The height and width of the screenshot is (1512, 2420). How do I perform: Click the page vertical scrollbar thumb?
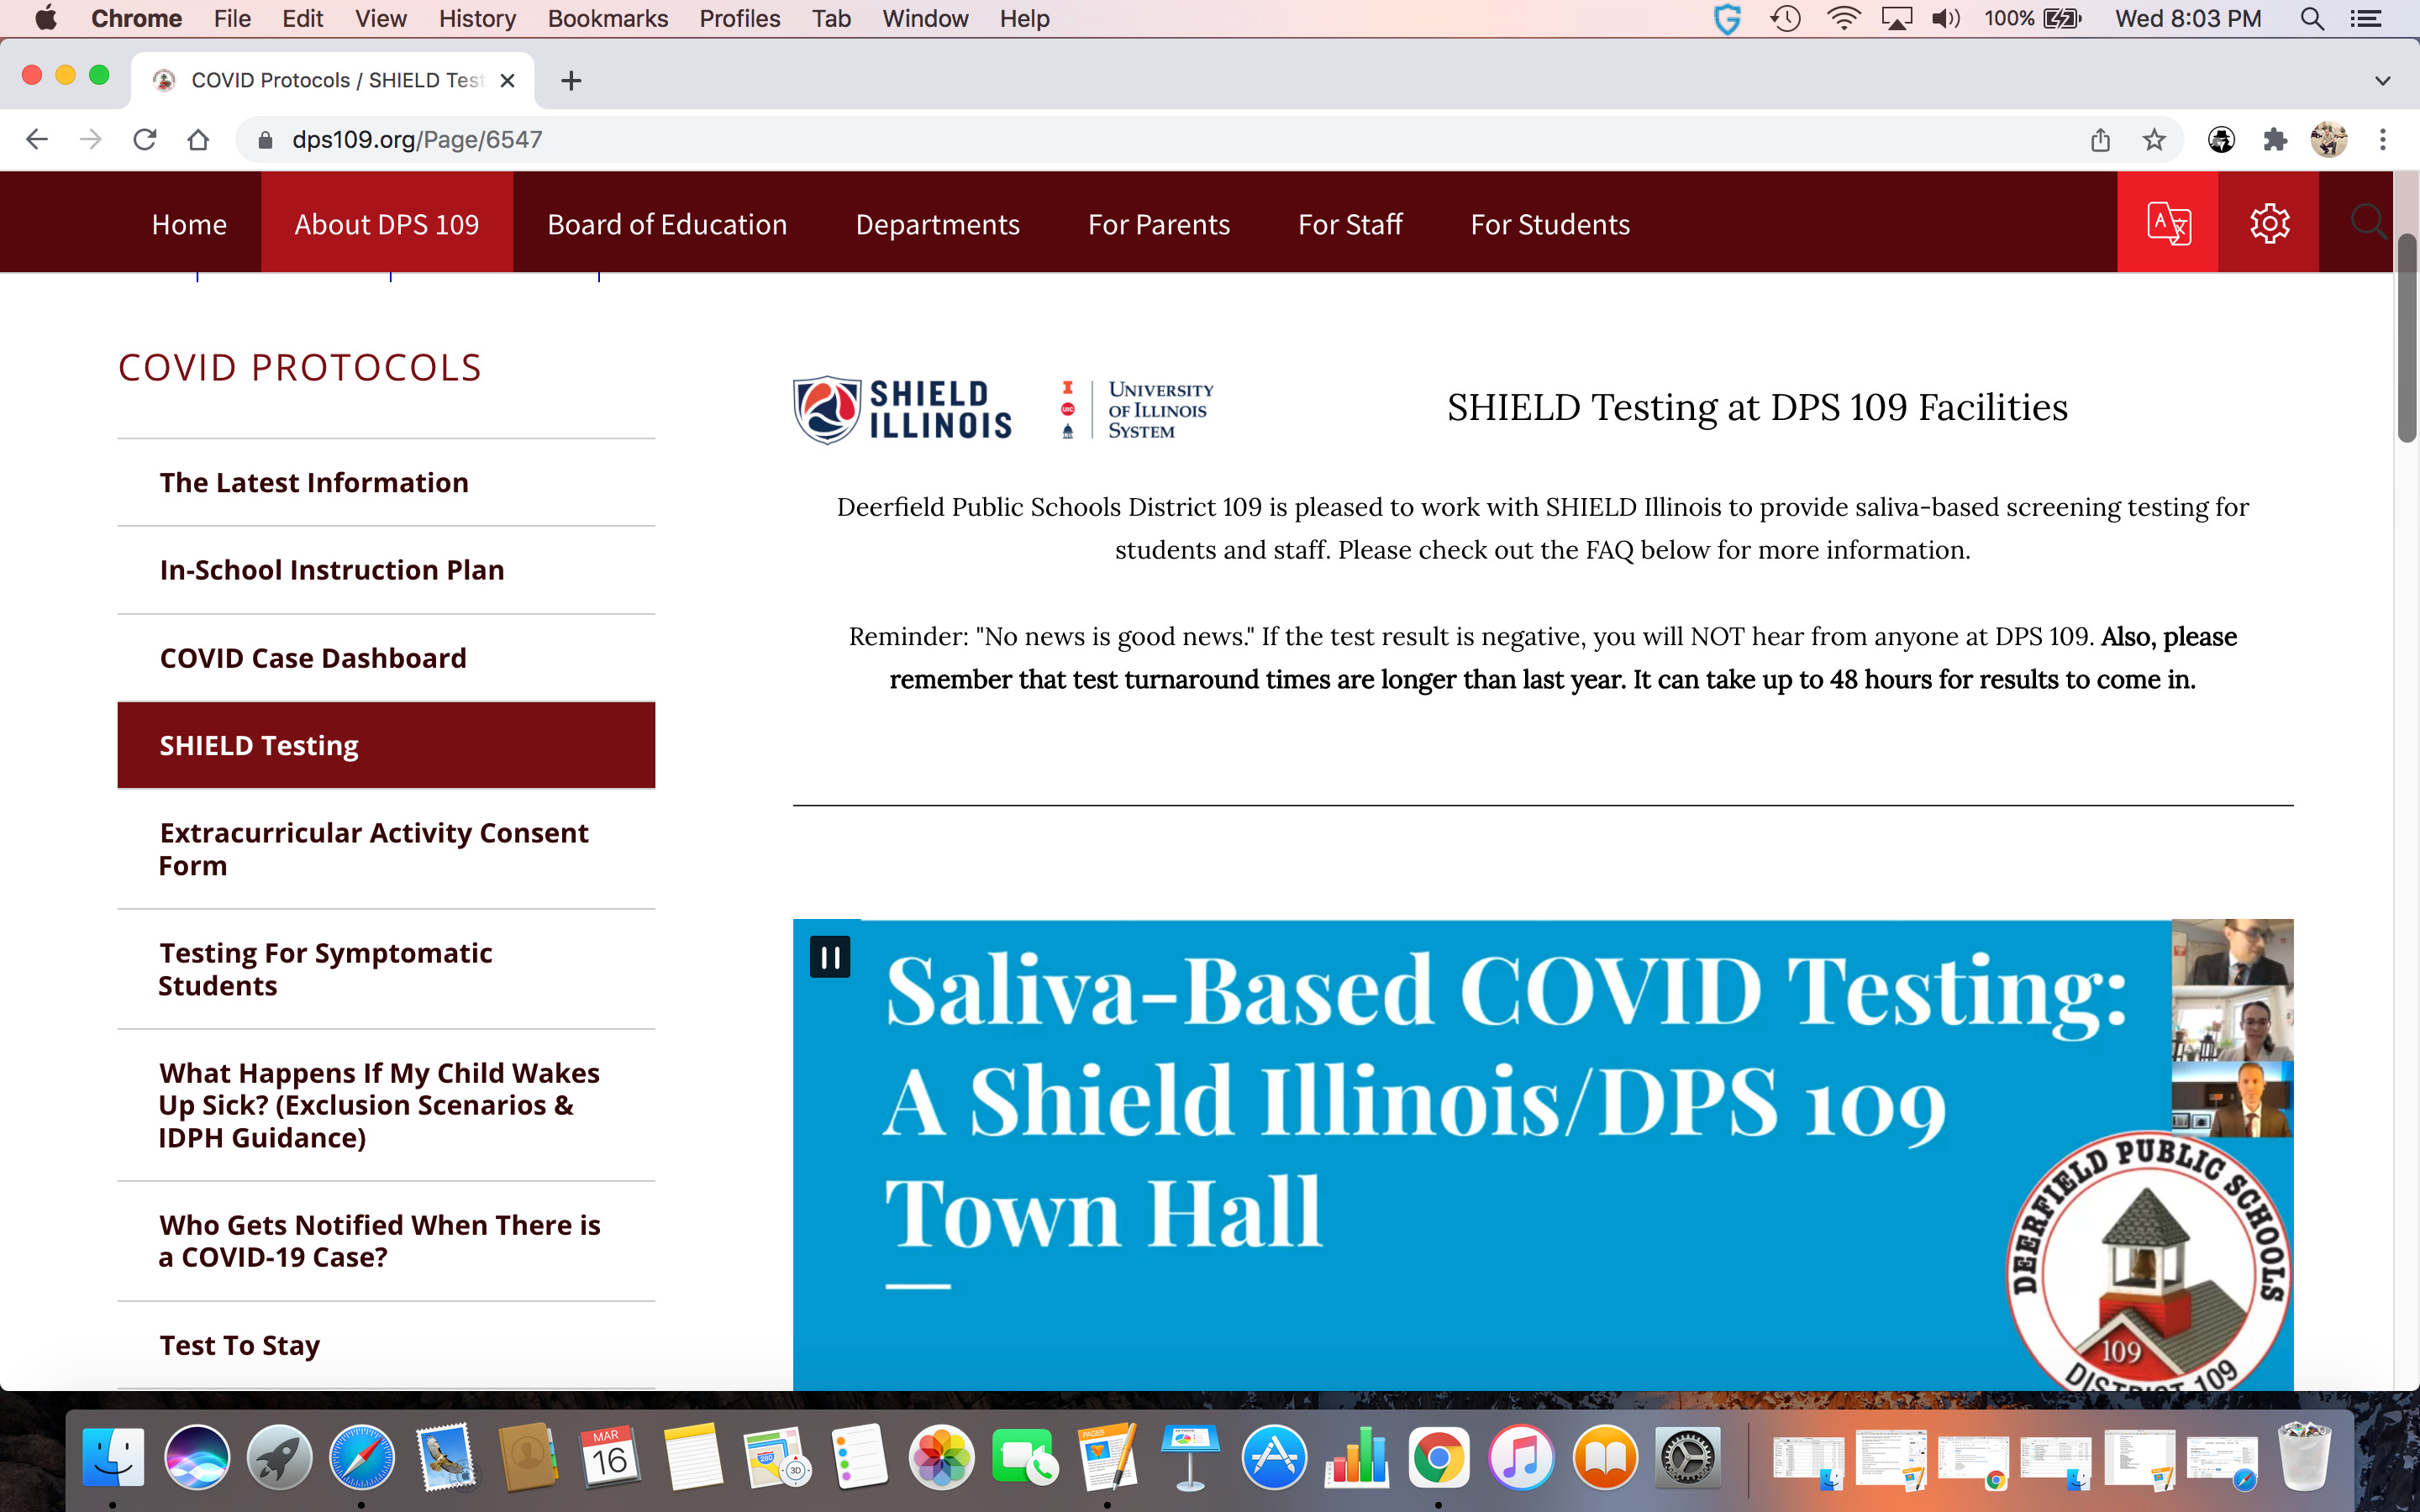pos(2407,338)
